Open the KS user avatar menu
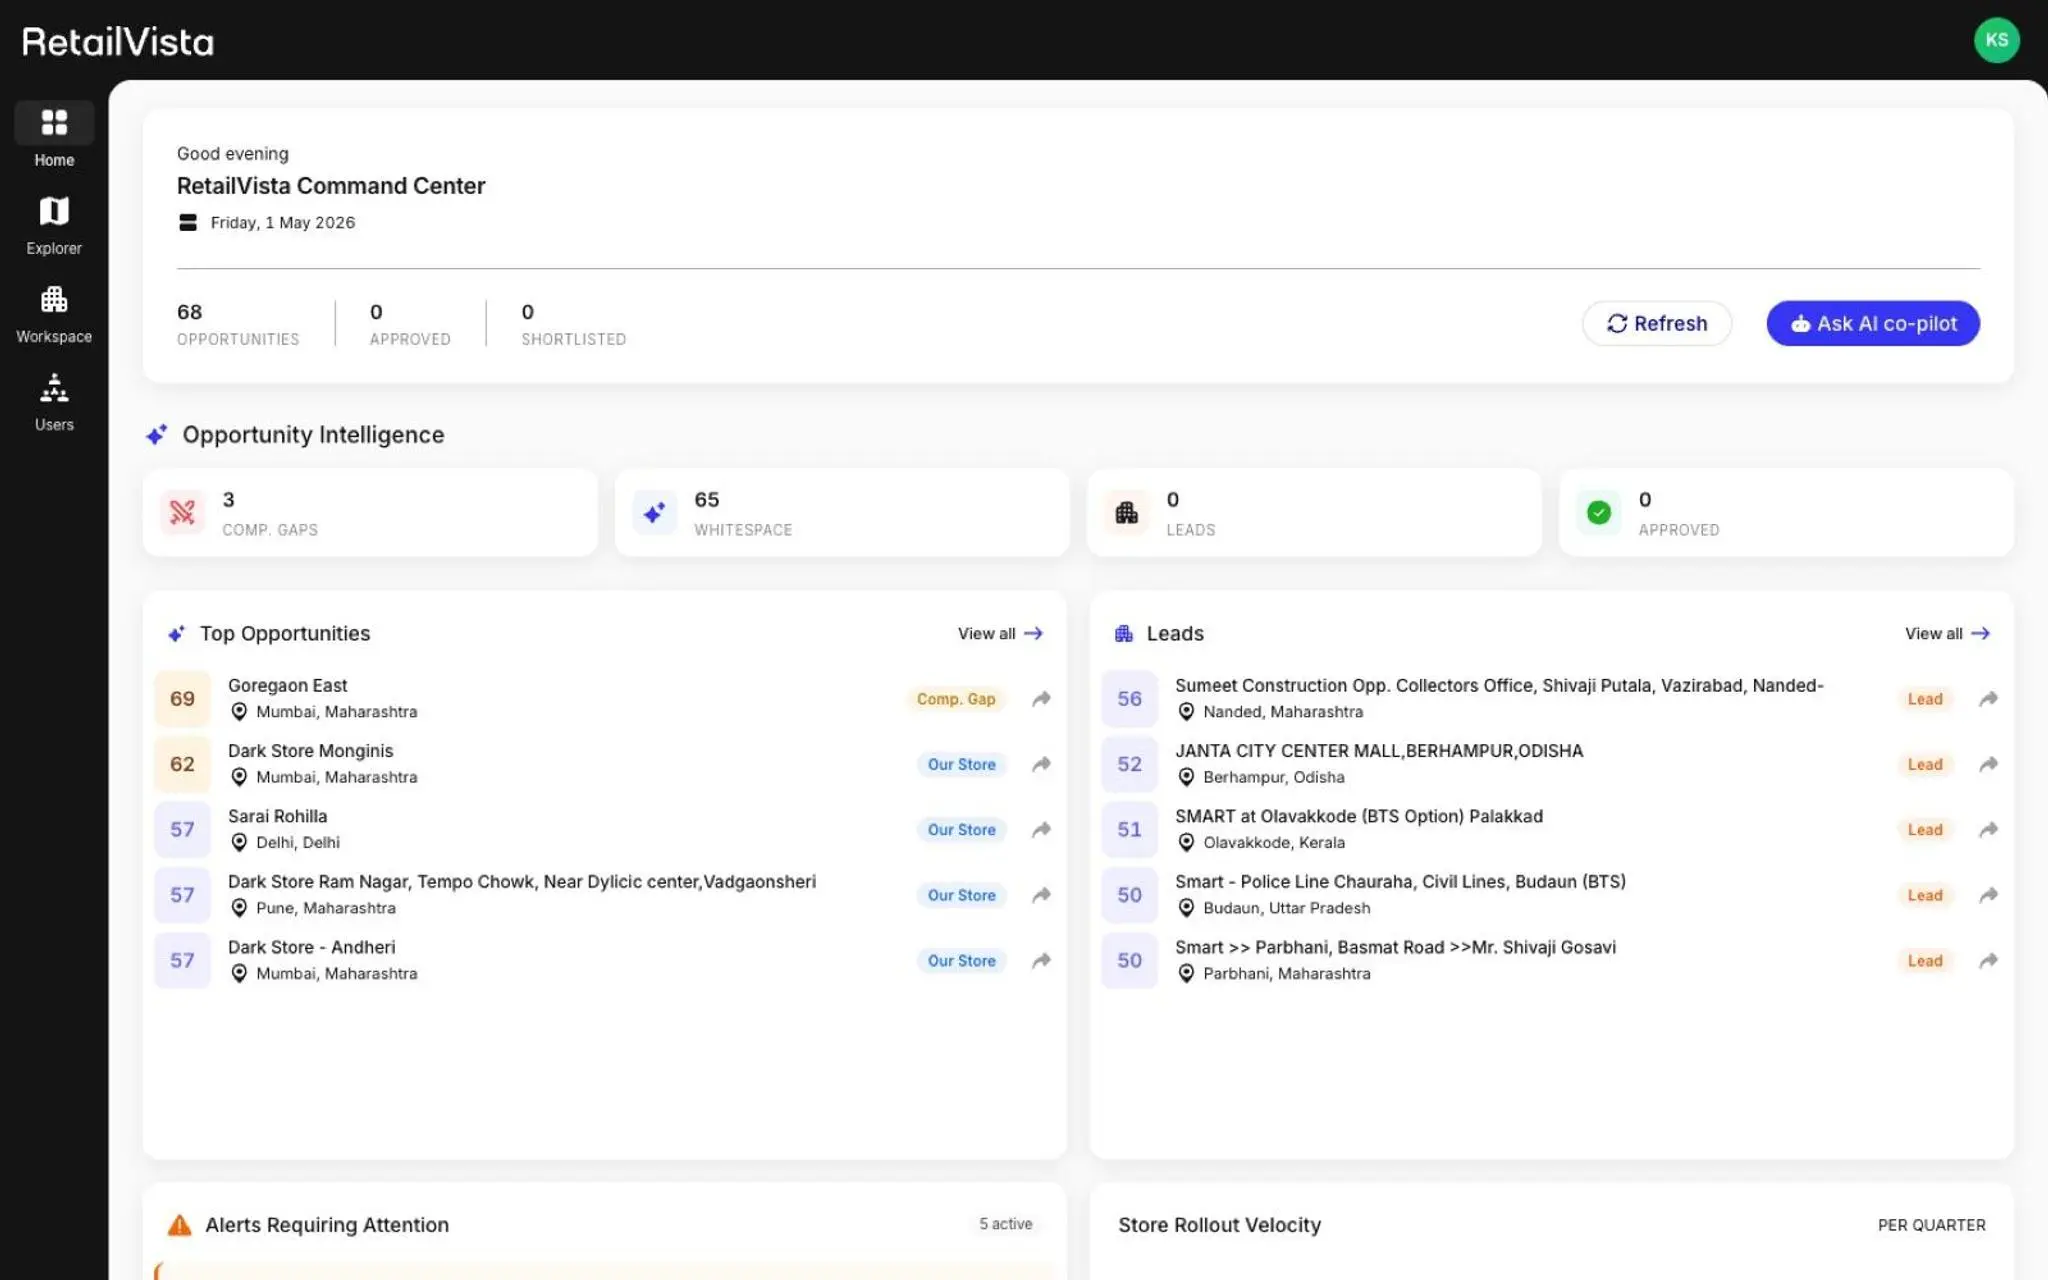This screenshot has width=2048, height=1280. click(x=1996, y=40)
